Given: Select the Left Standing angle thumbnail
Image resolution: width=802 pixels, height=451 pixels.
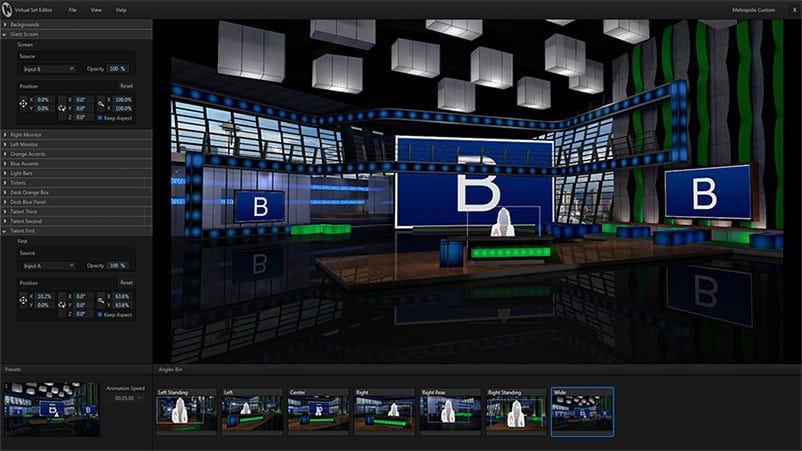Looking at the screenshot, I should coord(186,412).
